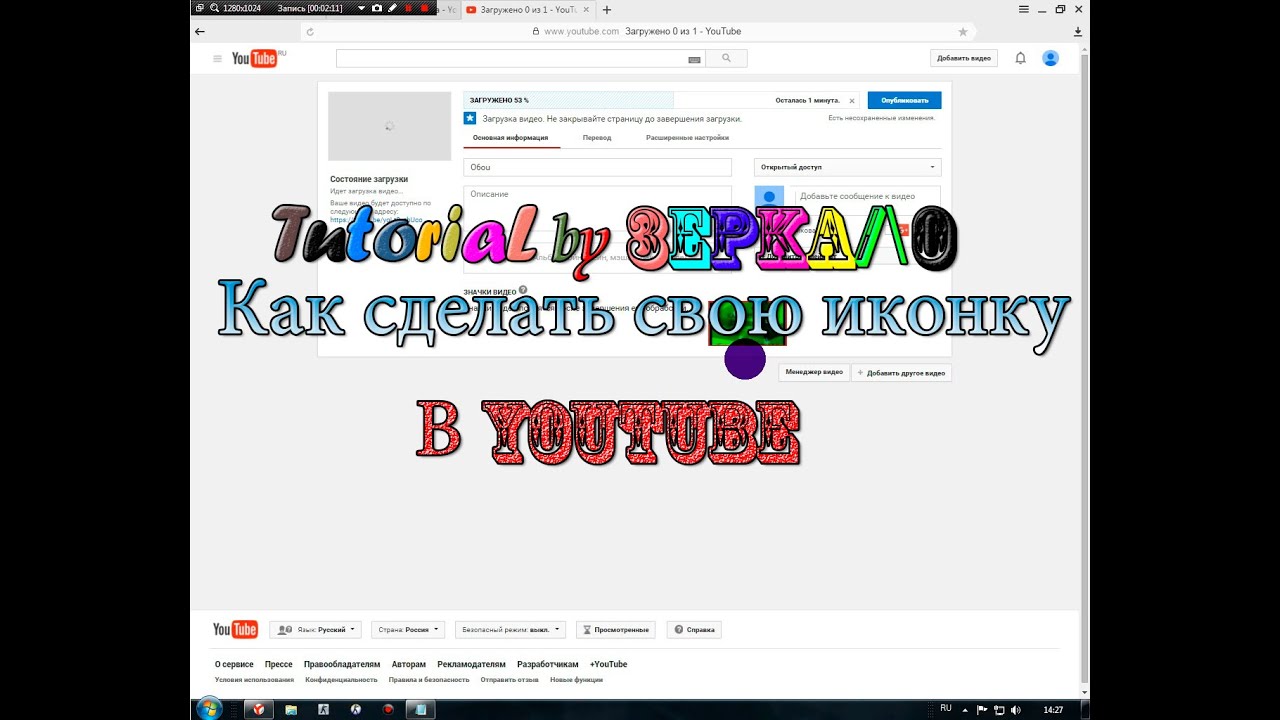
Task: Open browser downloads arrow icon
Action: (1078, 32)
